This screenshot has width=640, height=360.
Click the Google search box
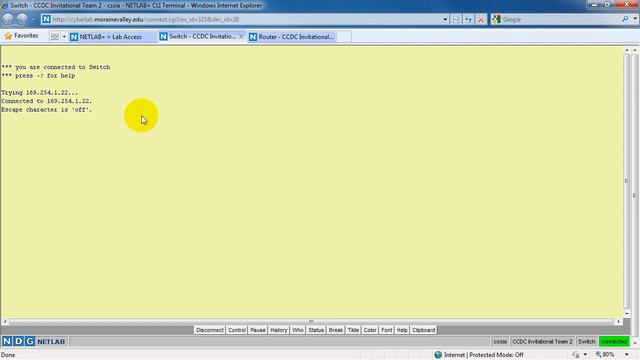pyautogui.click(x=561, y=19)
